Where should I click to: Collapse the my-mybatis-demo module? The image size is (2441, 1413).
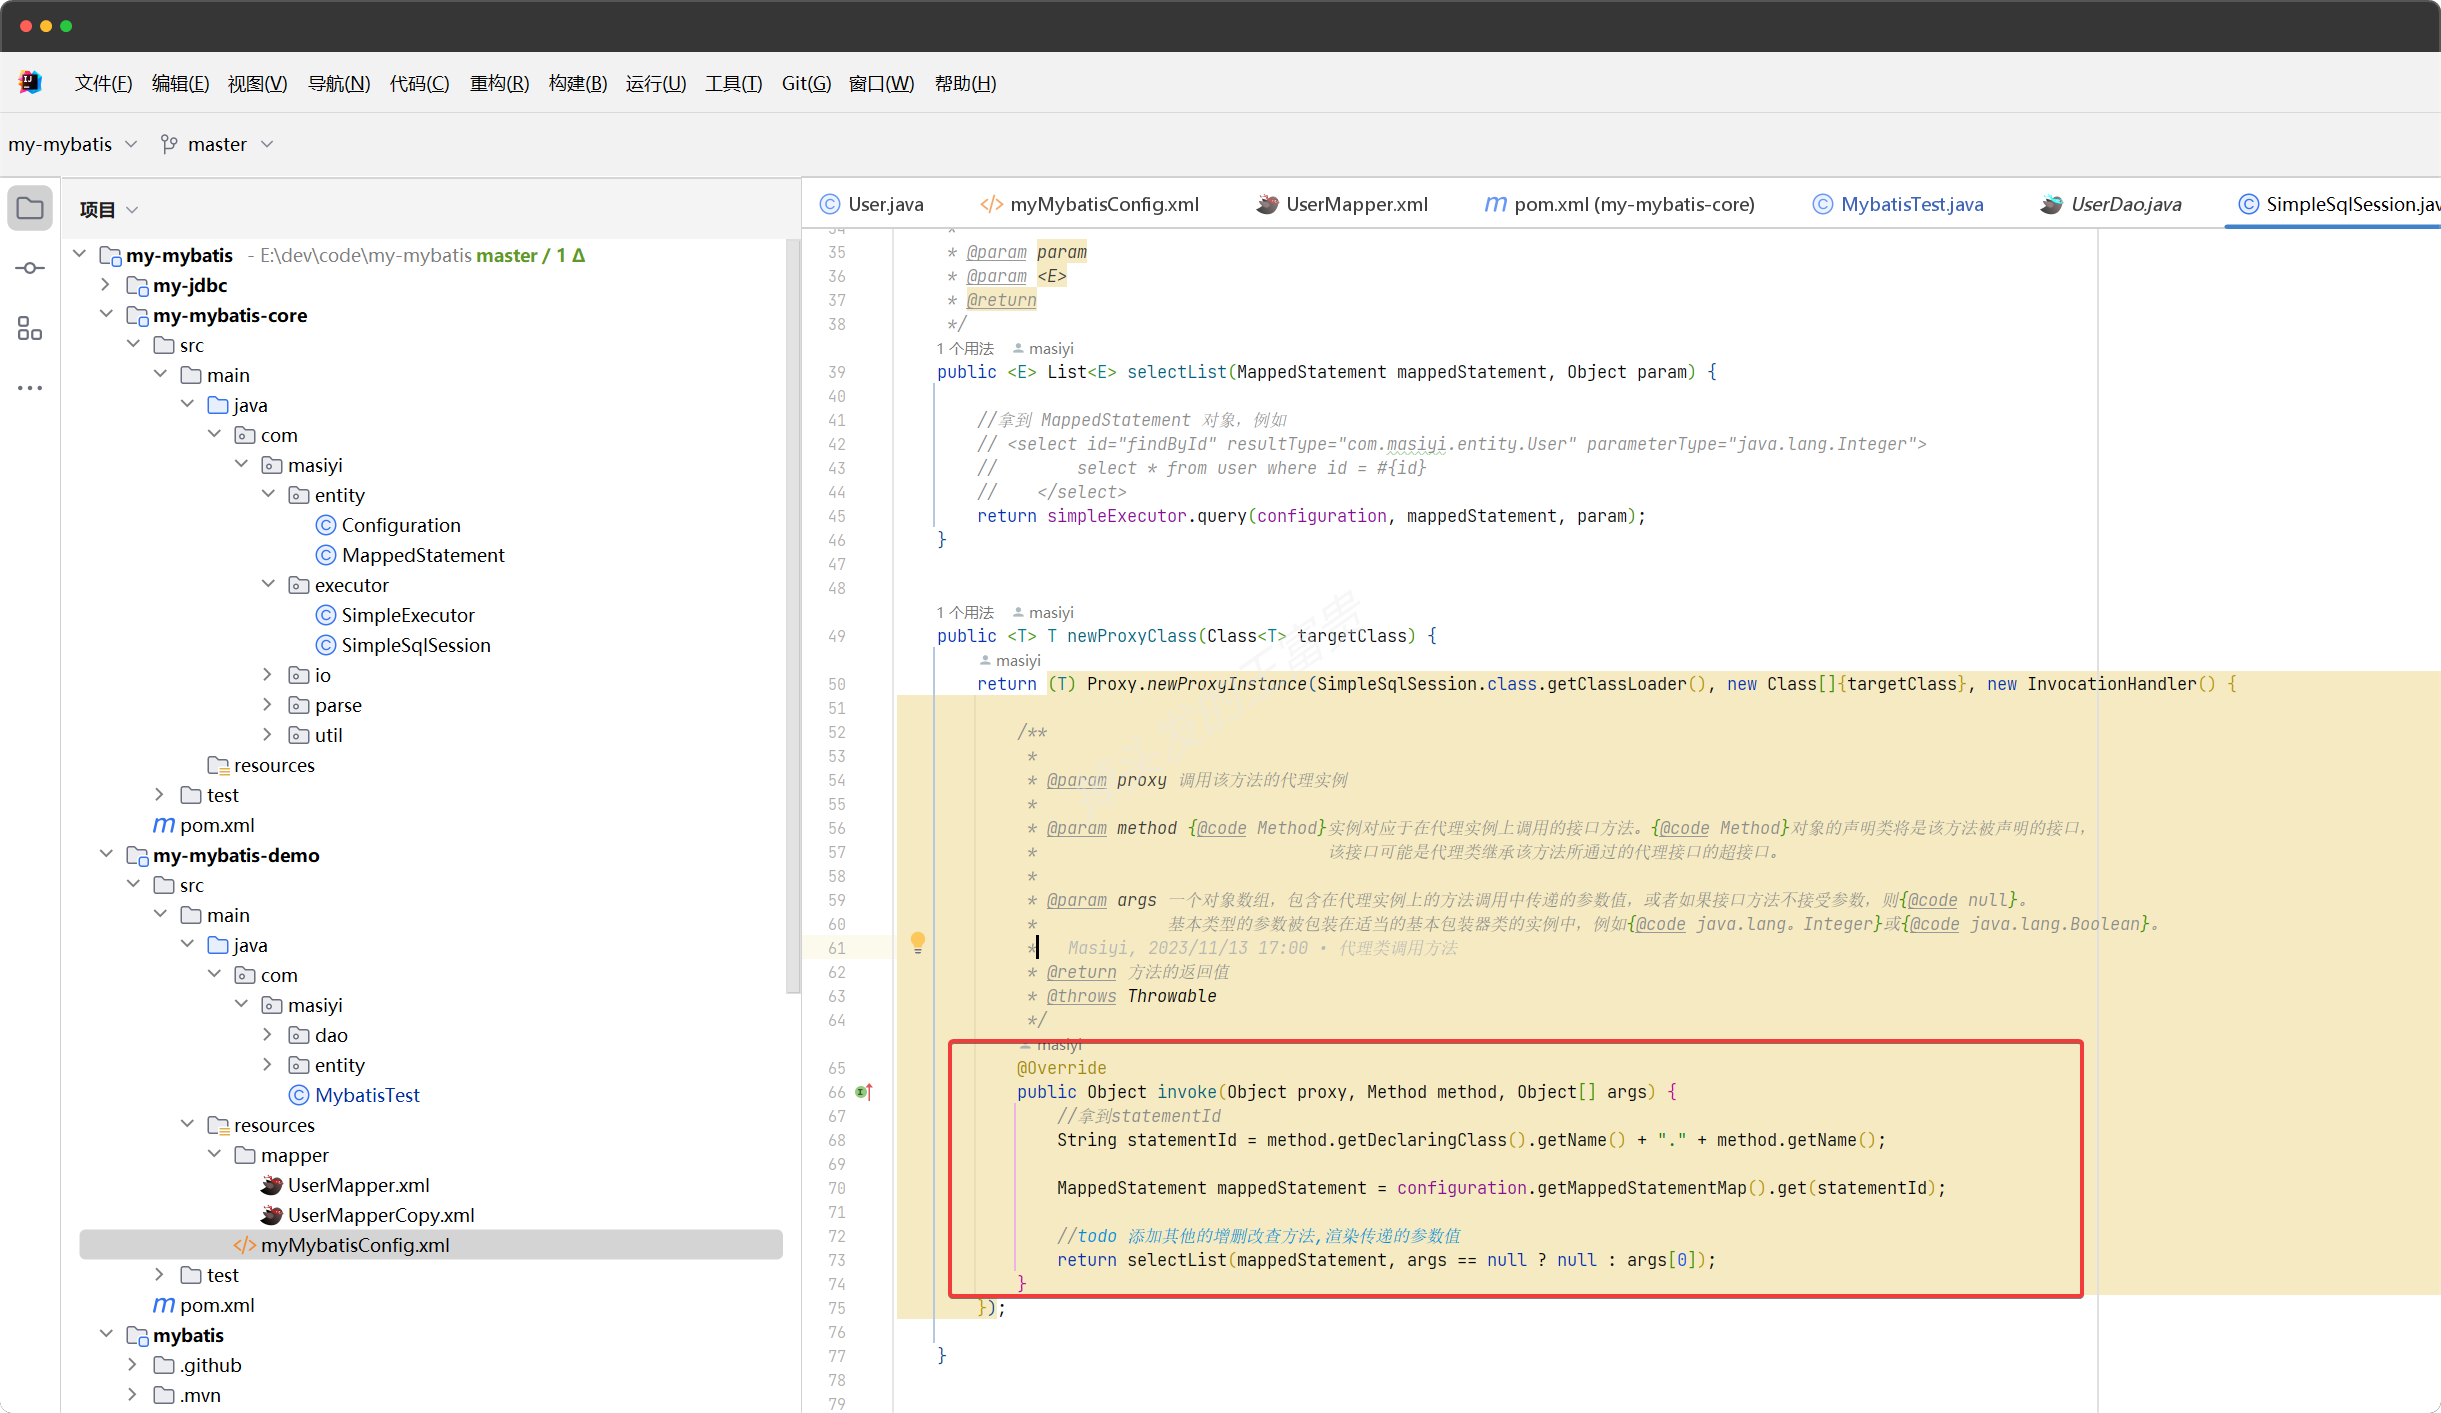pyautogui.click(x=106, y=854)
